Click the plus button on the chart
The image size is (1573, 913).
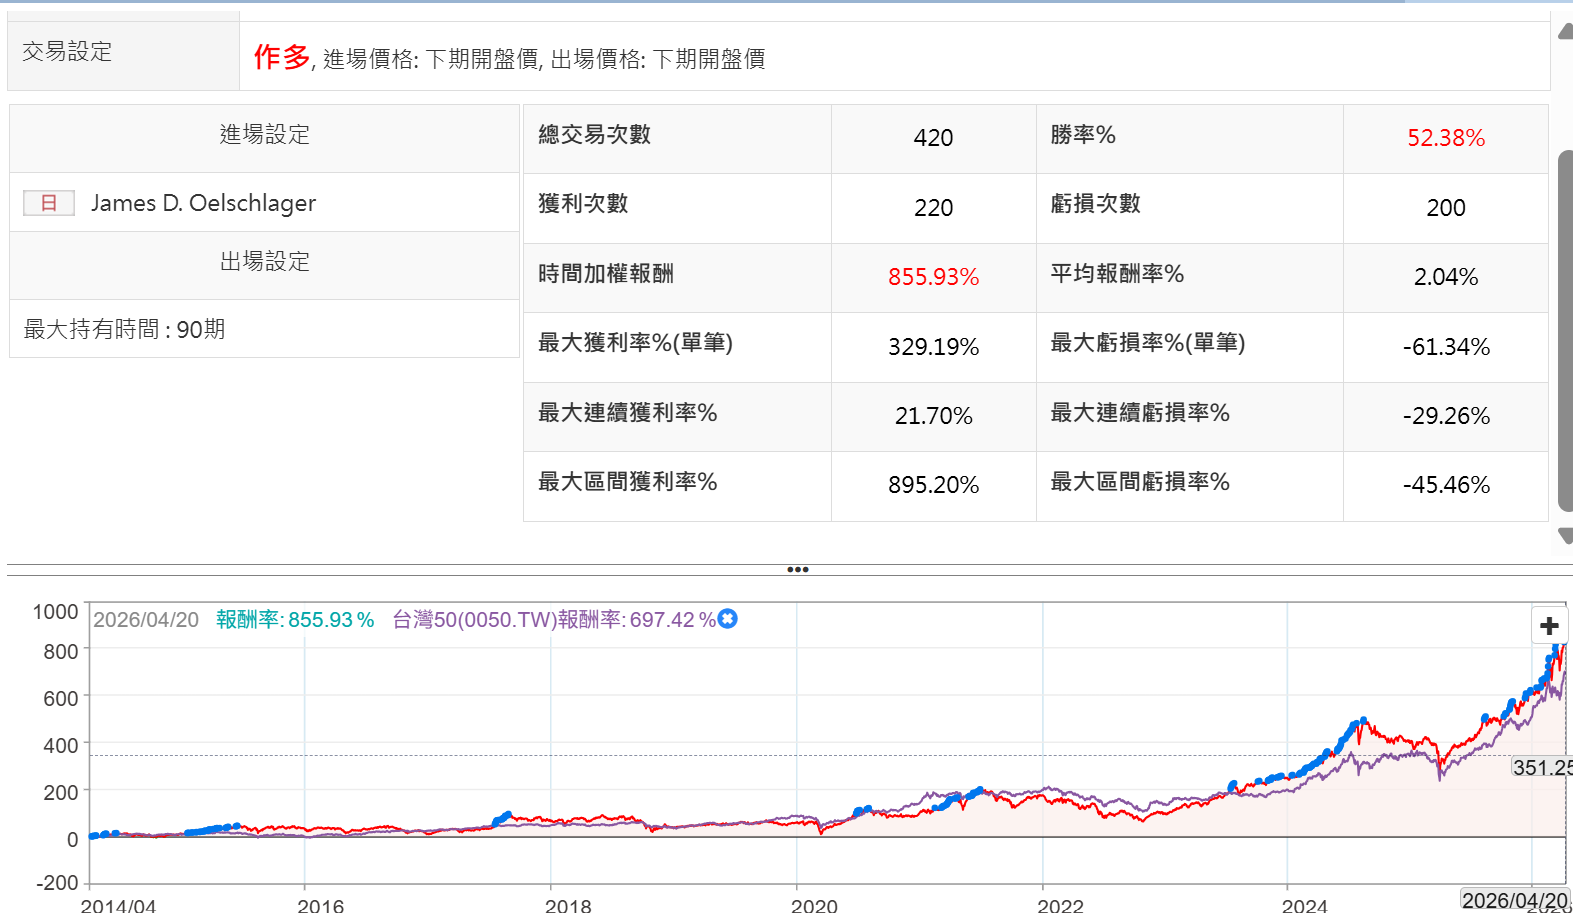[1549, 626]
